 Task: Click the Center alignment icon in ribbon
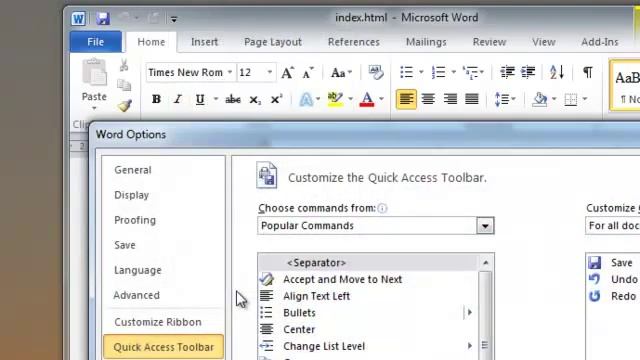point(428,99)
